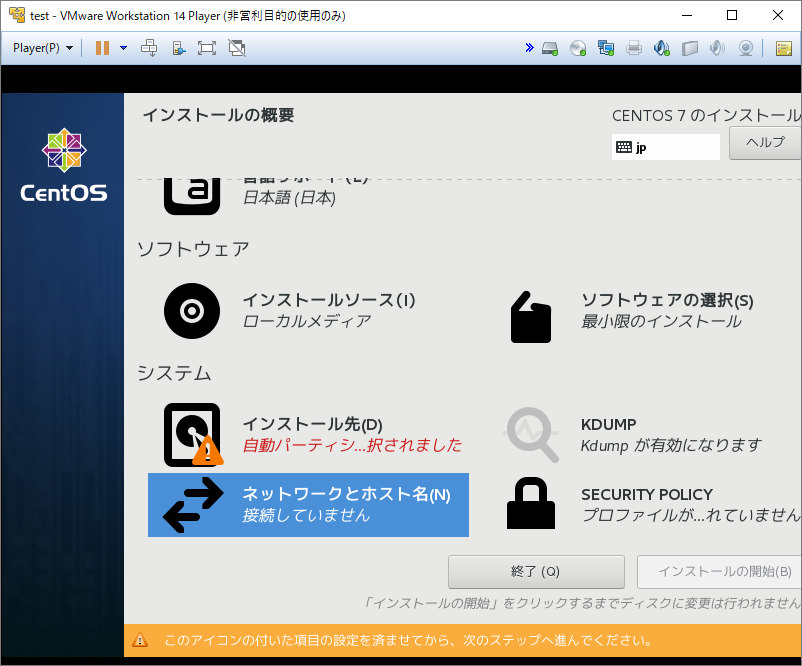Click the printer device icon
Viewport: 802px width, 666px height.
tap(634, 49)
